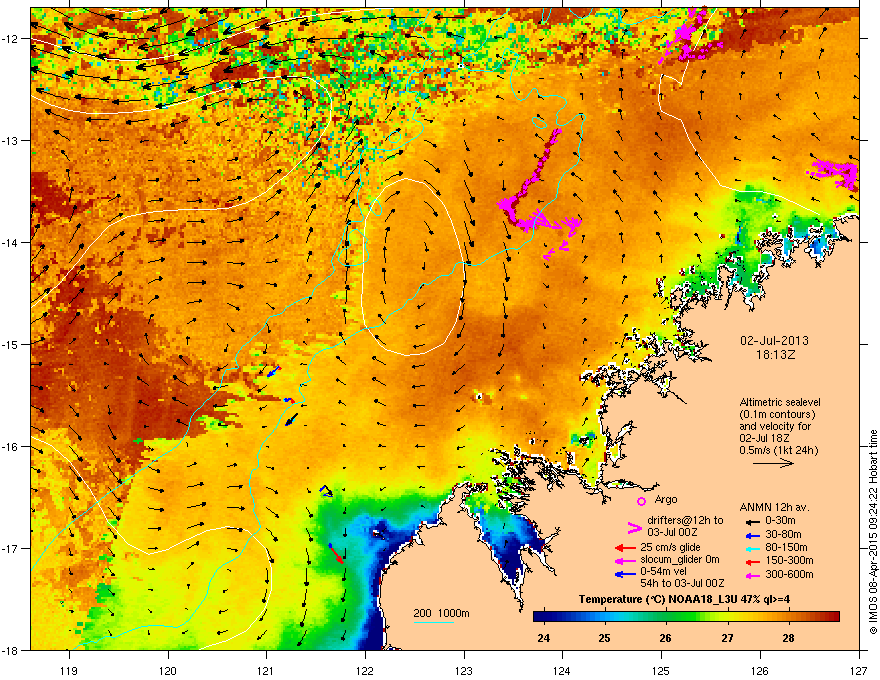Click the '200 1000m' isobath label
The image size is (880, 680).
pos(441,613)
